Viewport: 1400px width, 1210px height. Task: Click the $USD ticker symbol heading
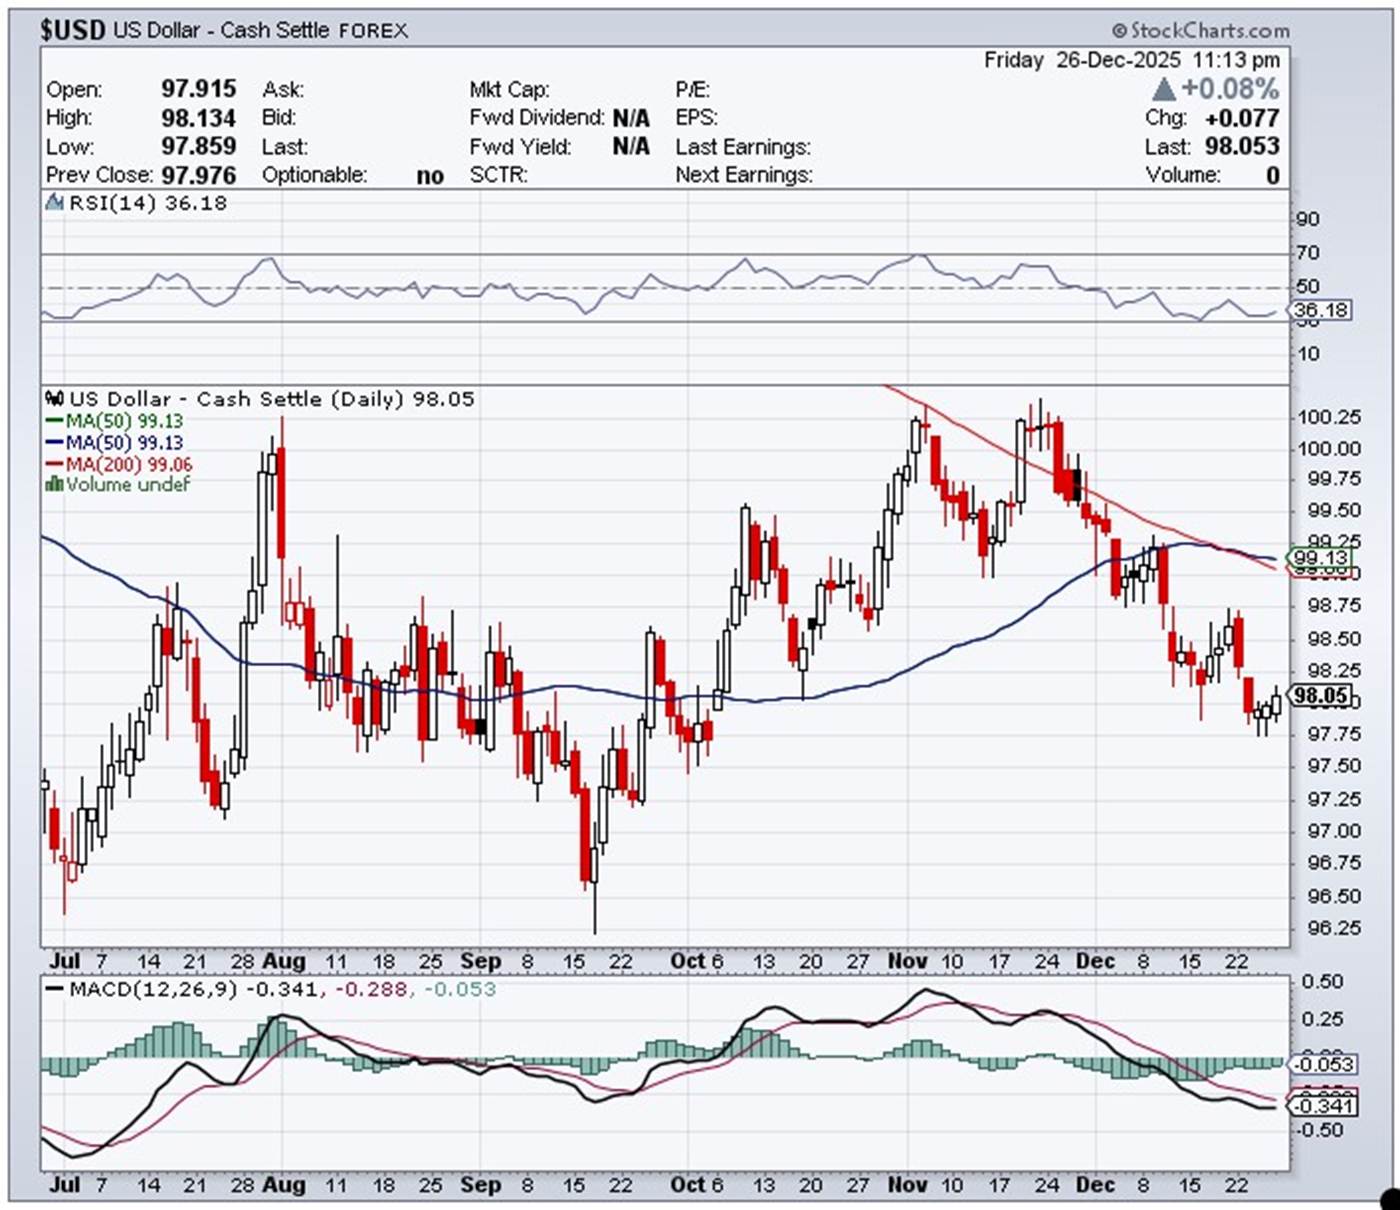coord(72,30)
